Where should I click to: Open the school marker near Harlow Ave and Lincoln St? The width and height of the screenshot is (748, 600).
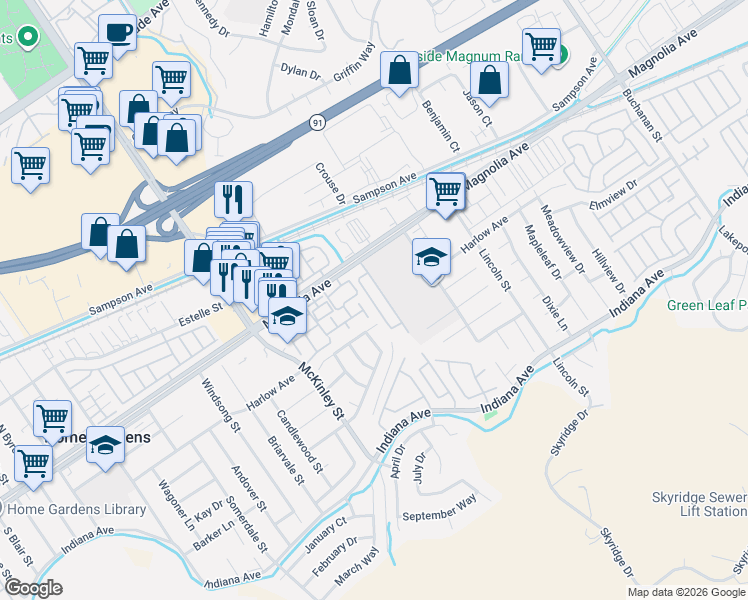[431, 259]
